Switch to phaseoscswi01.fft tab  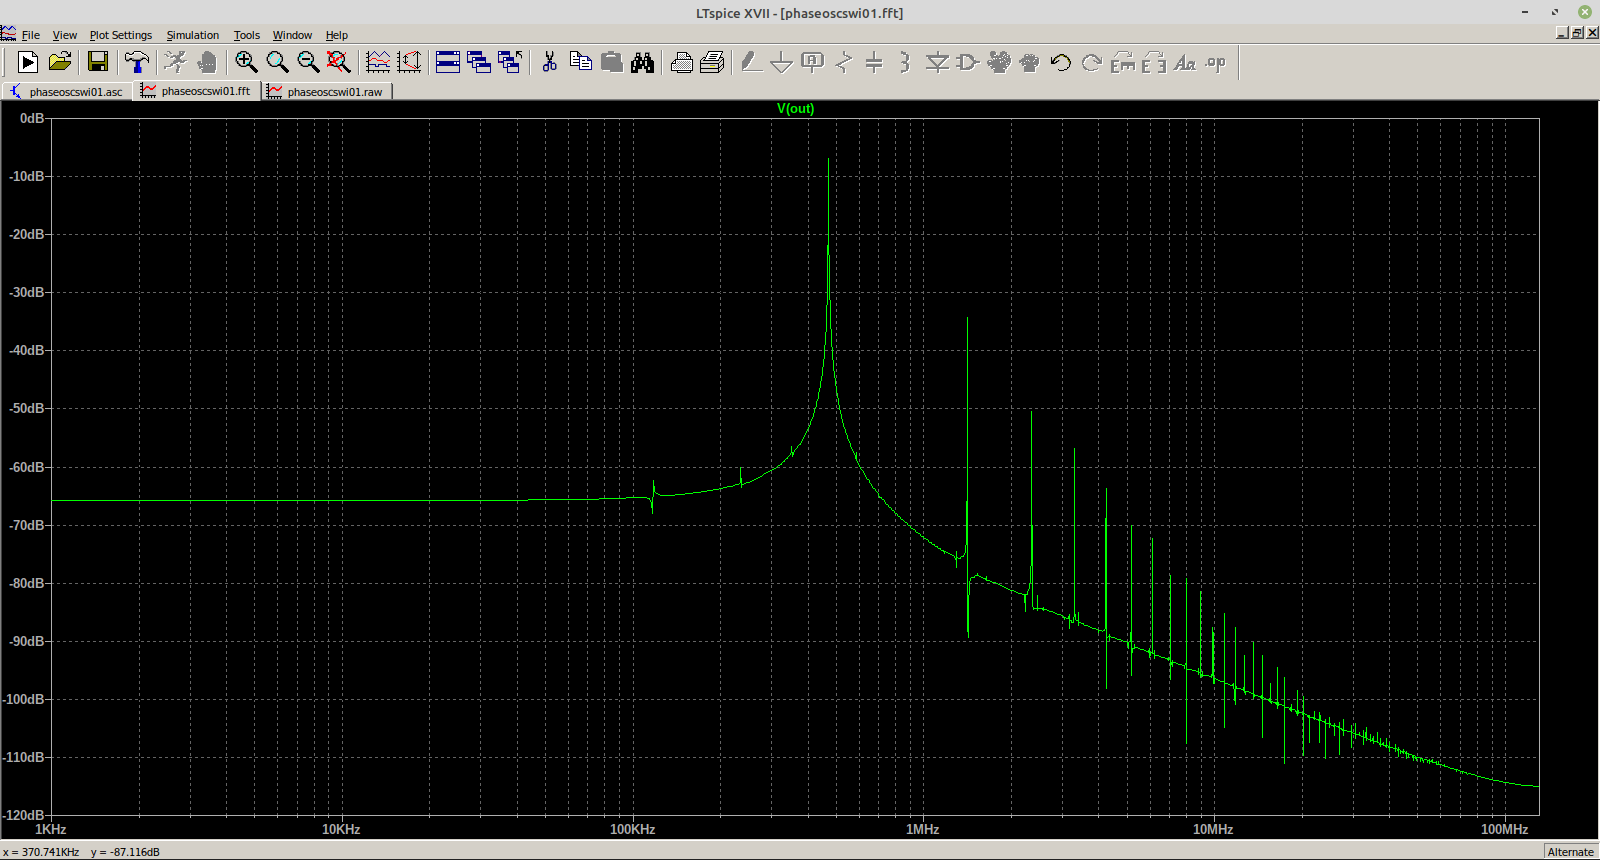[x=197, y=90]
